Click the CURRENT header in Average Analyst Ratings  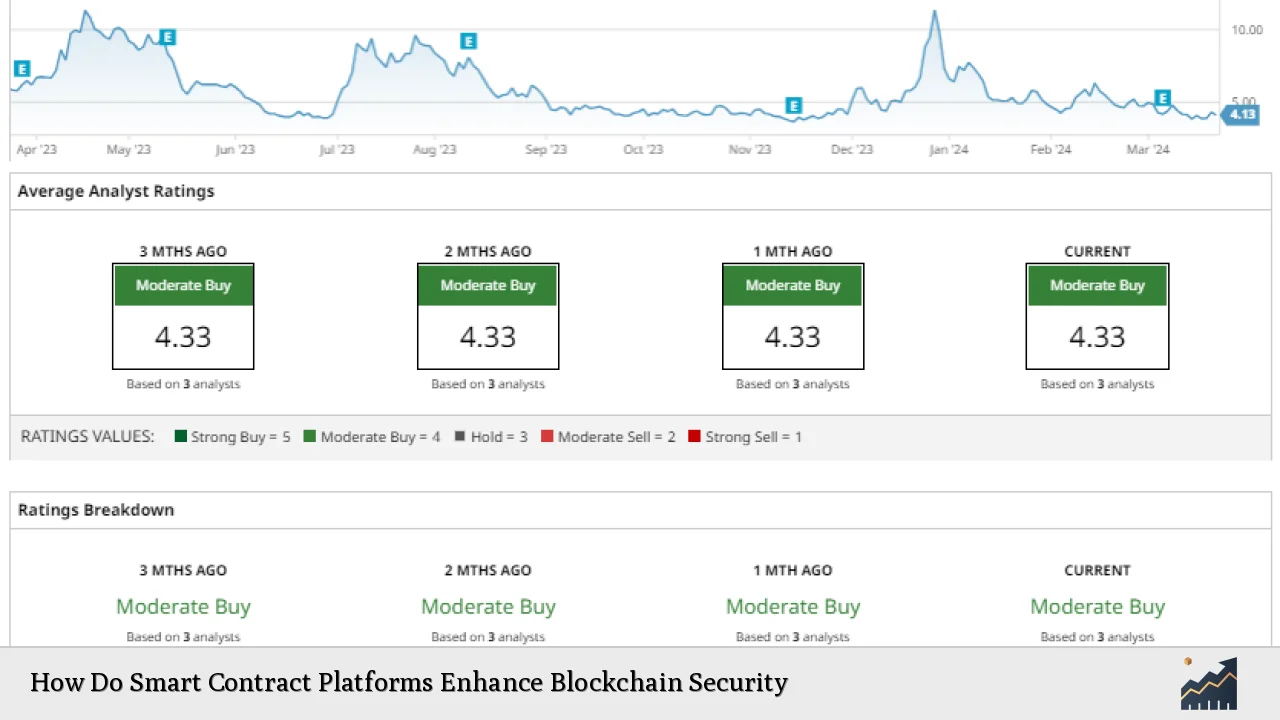coord(1097,251)
